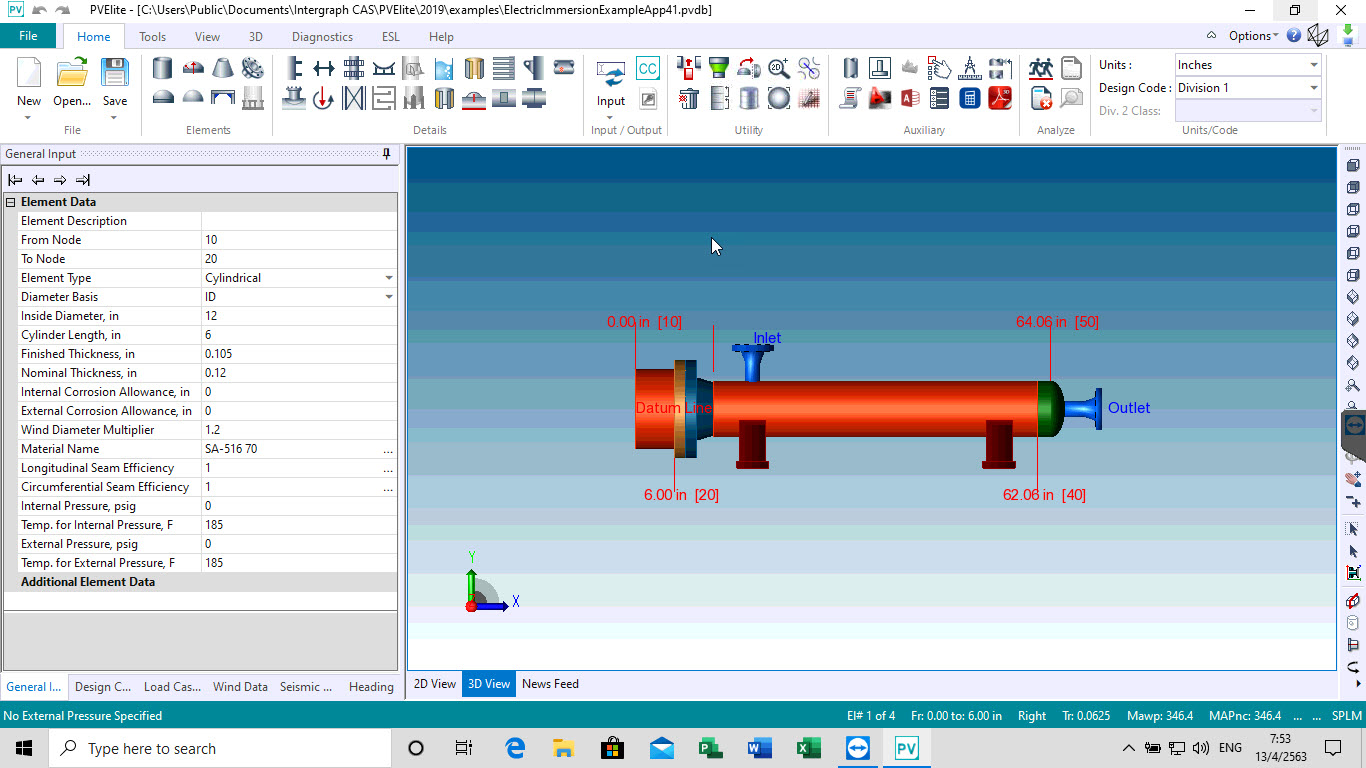The height and width of the screenshot is (768, 1366).
Task: Click the Access database export icon
Action: click(x=910, y=98)
